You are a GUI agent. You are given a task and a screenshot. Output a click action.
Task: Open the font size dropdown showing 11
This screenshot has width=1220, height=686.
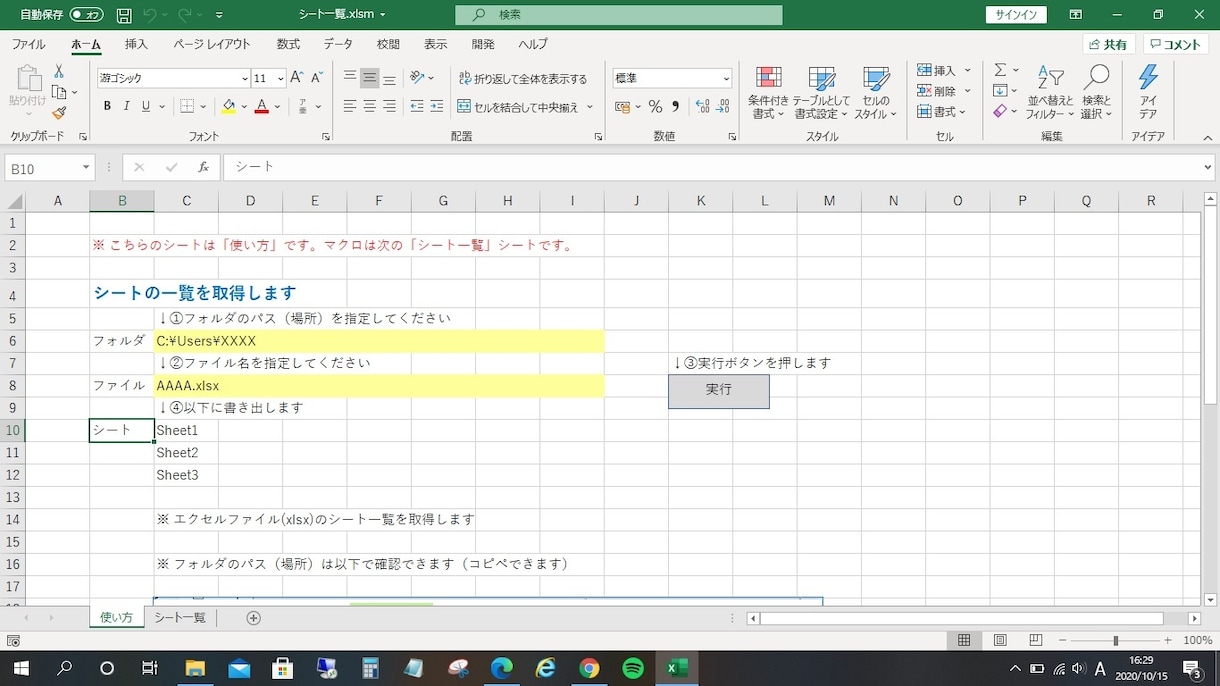(281, 78)
